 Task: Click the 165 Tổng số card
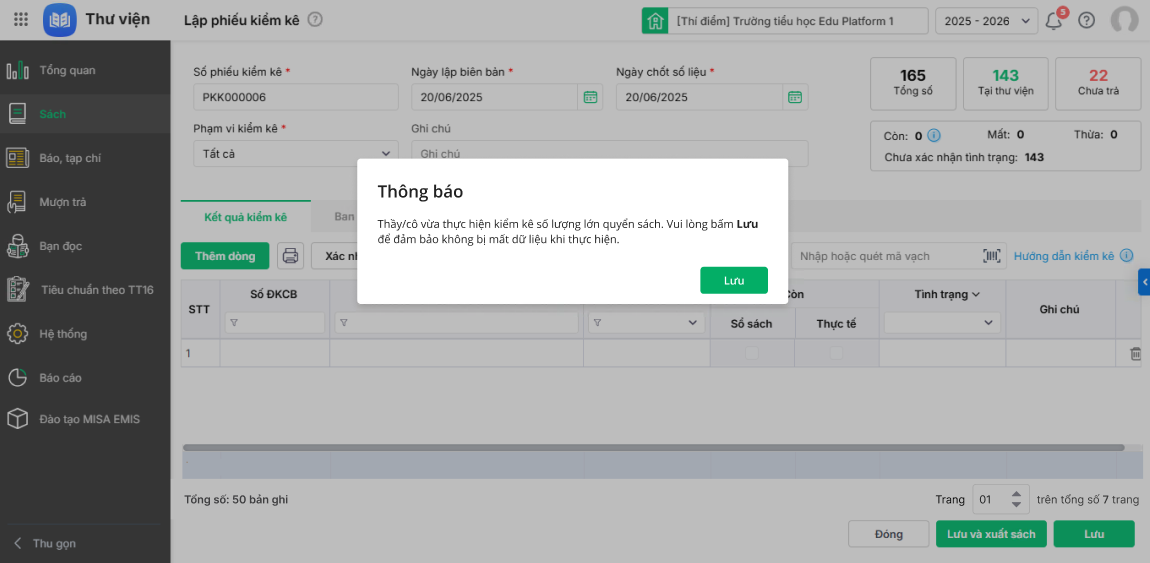913,83
